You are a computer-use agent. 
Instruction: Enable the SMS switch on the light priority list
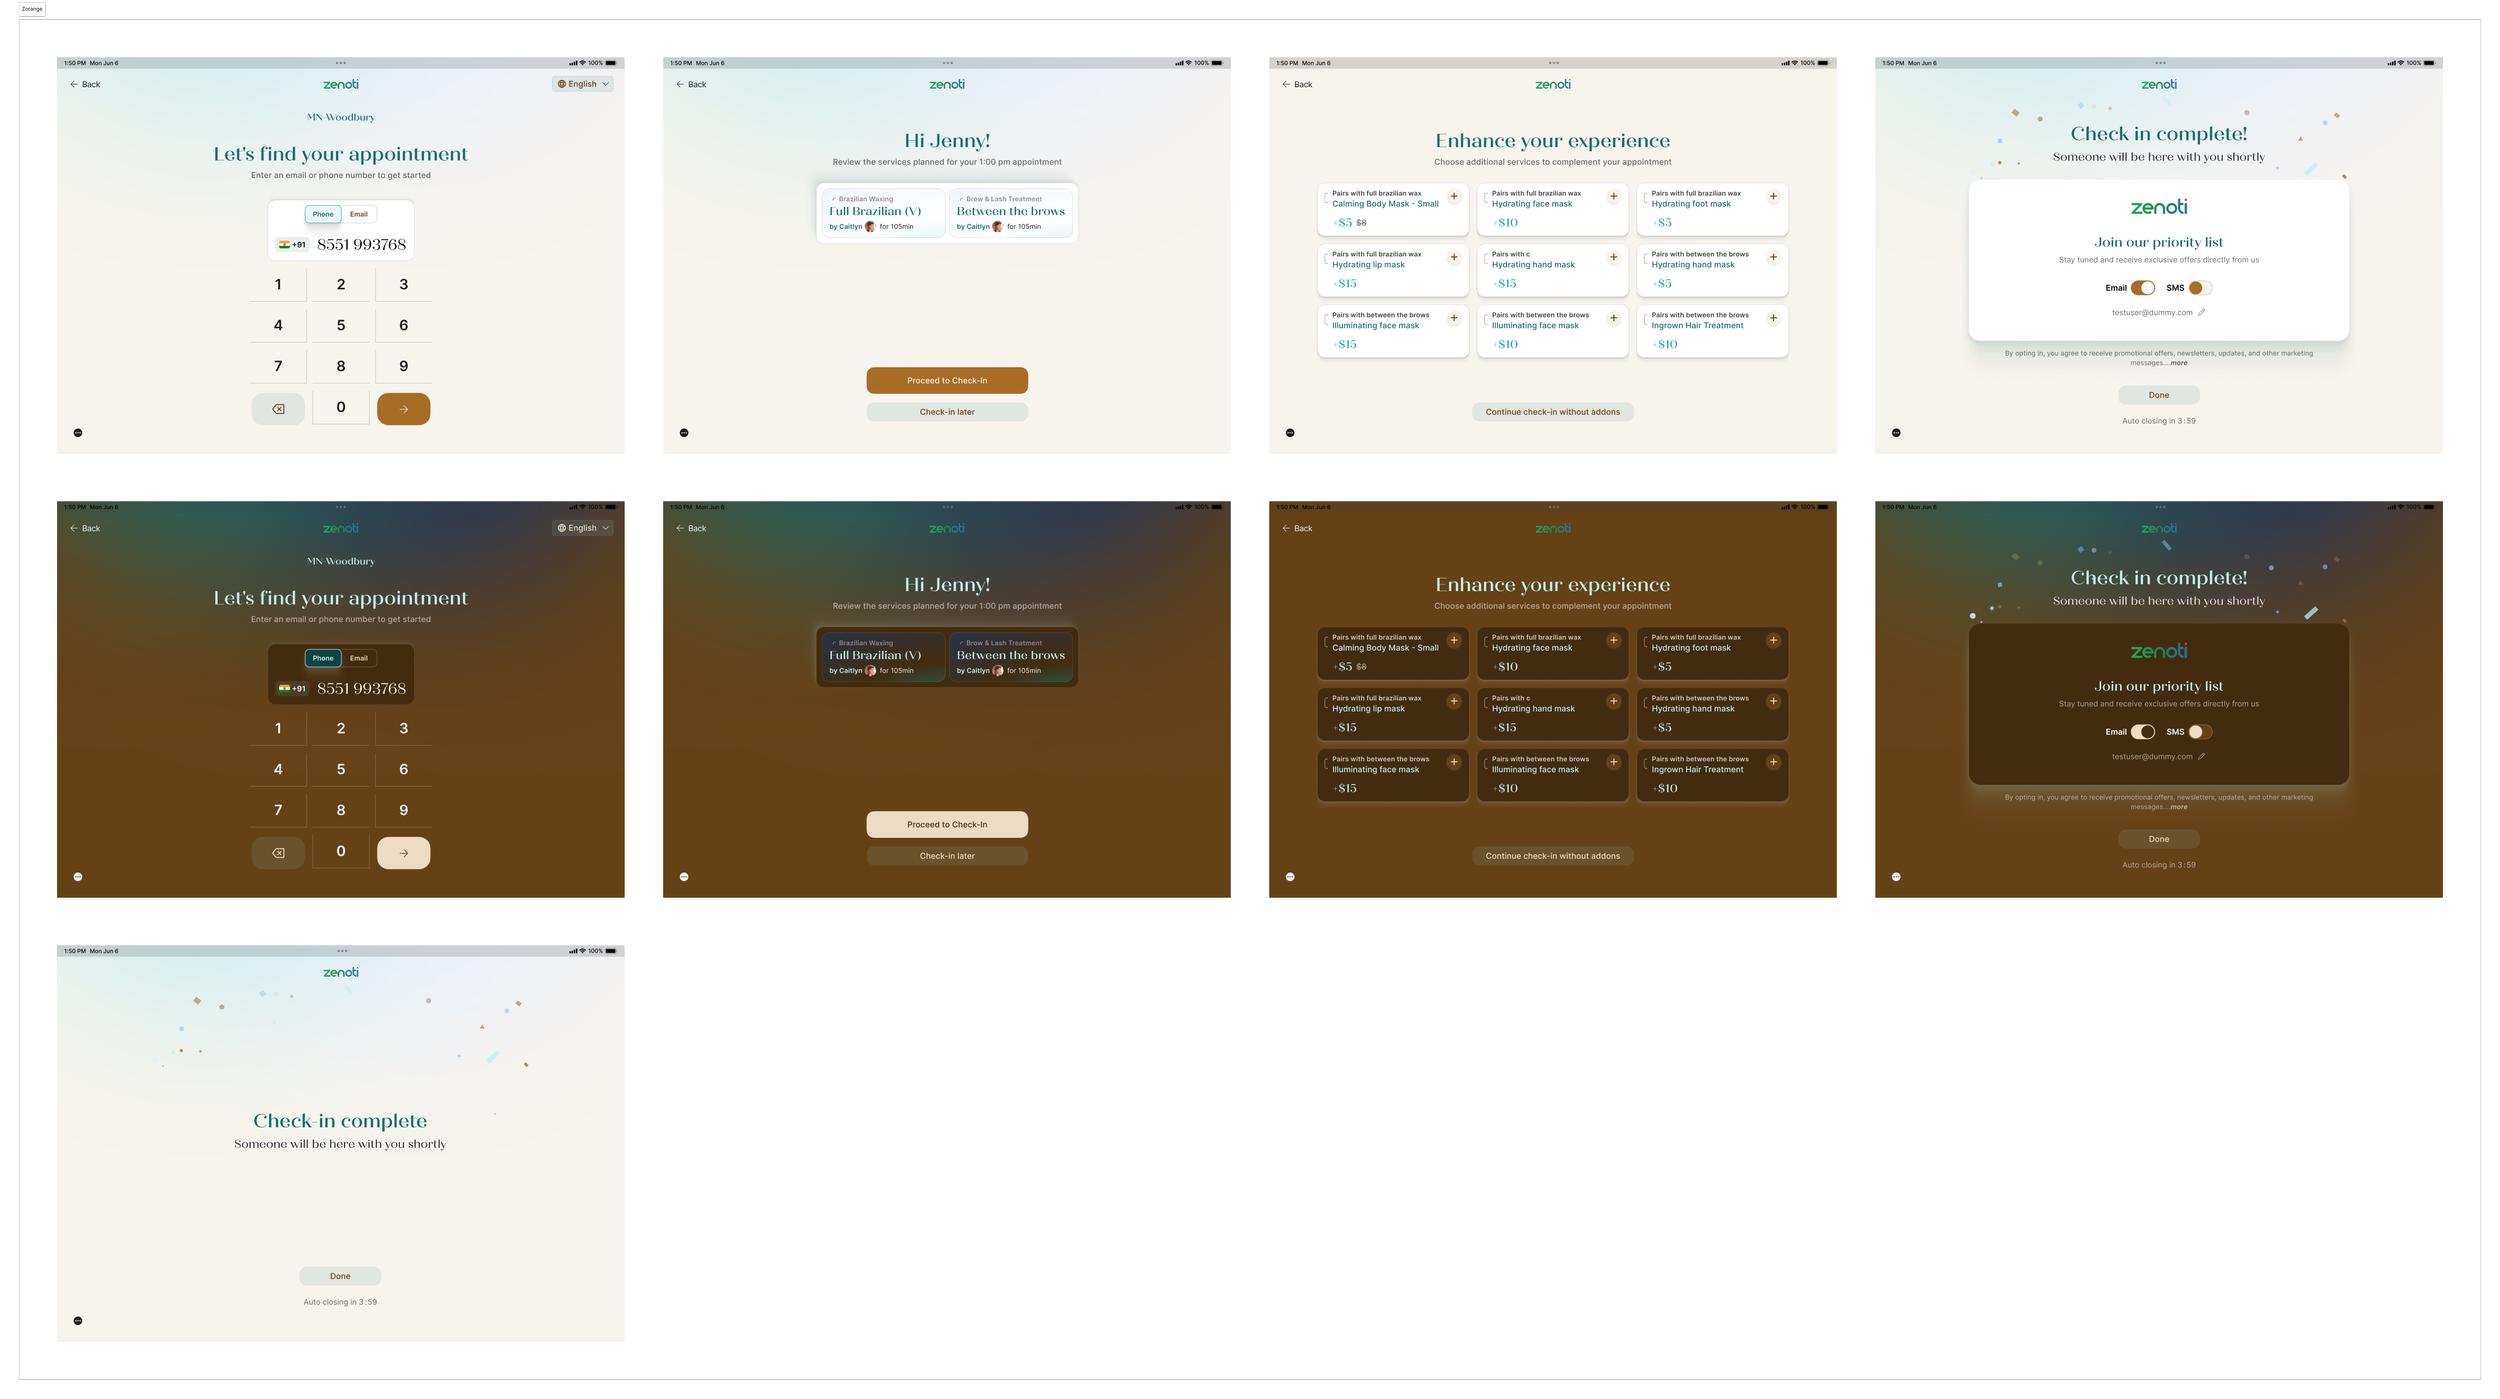[2199, 288]
